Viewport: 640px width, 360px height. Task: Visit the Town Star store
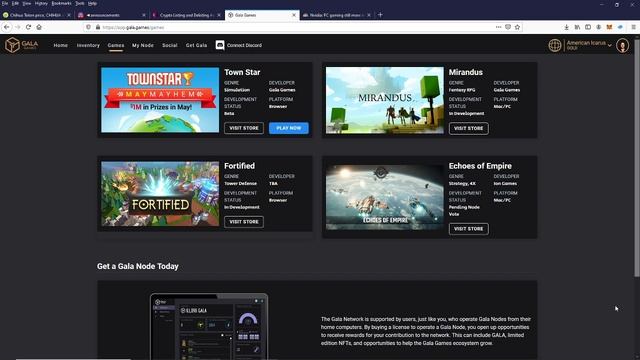(x=244, y=128)
